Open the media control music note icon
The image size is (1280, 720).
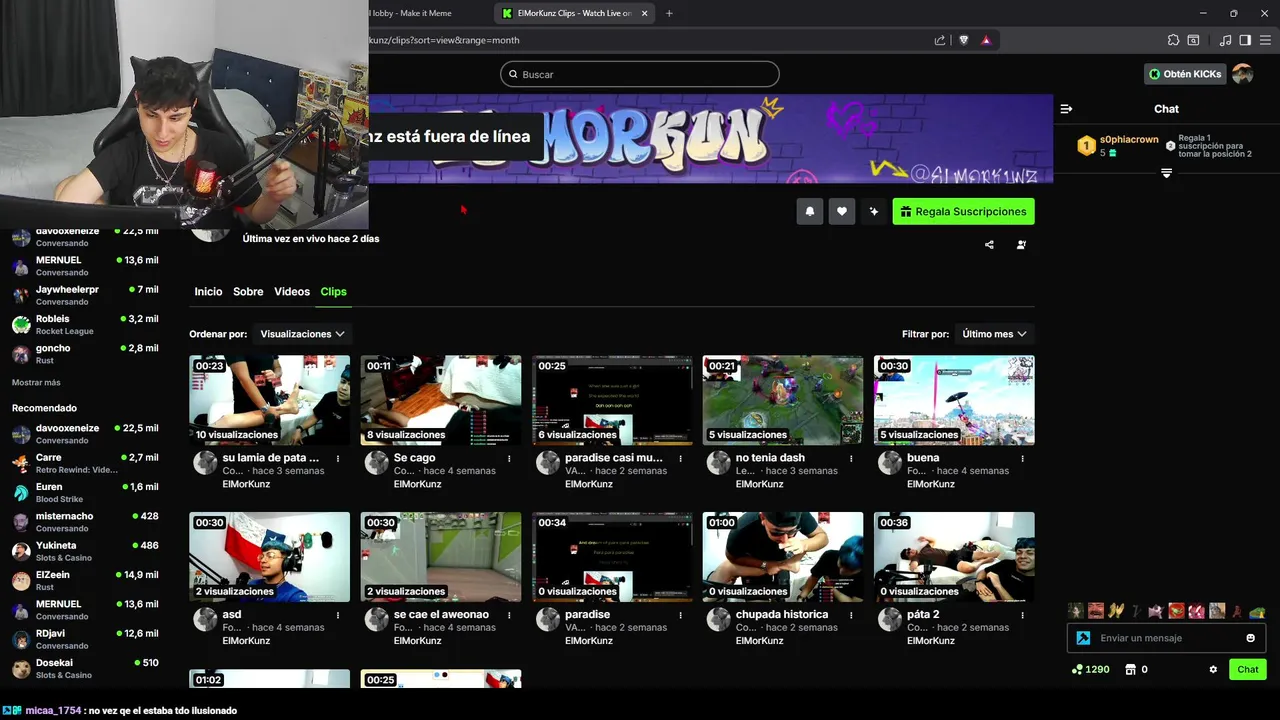click(1225, 40)
